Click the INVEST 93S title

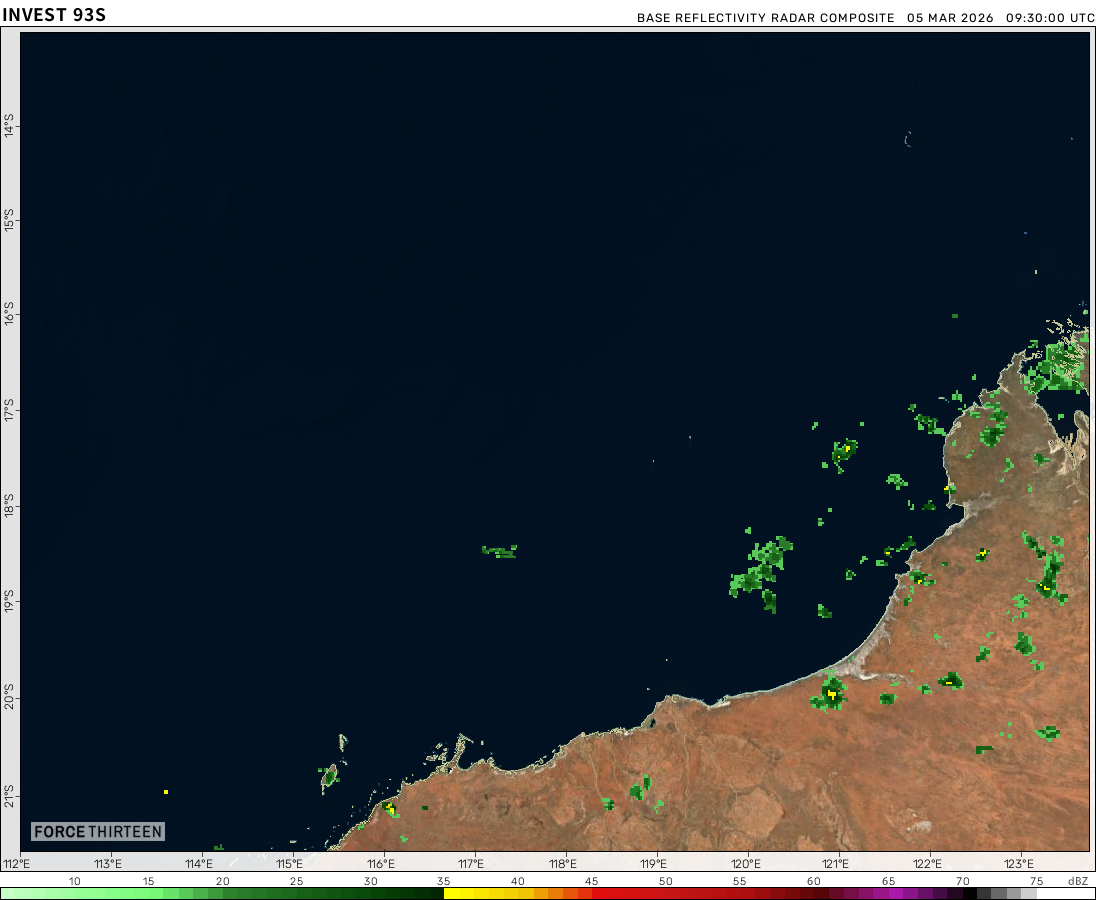(53, 15)
